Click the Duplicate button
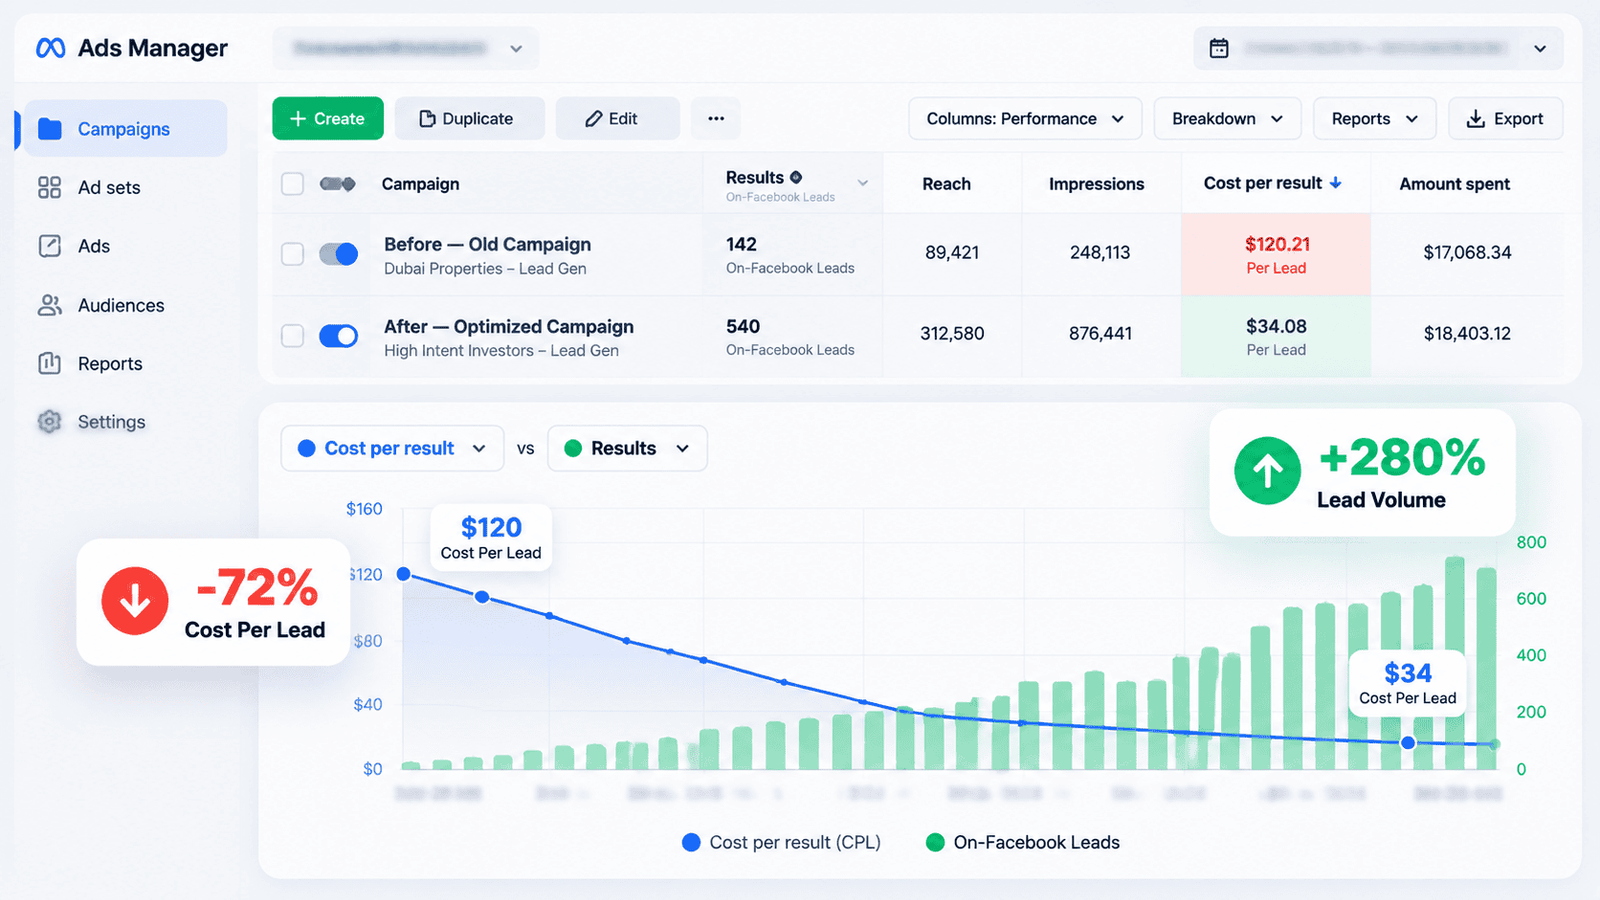Screen dimensions: 1600x900 (x=470, y=118)
